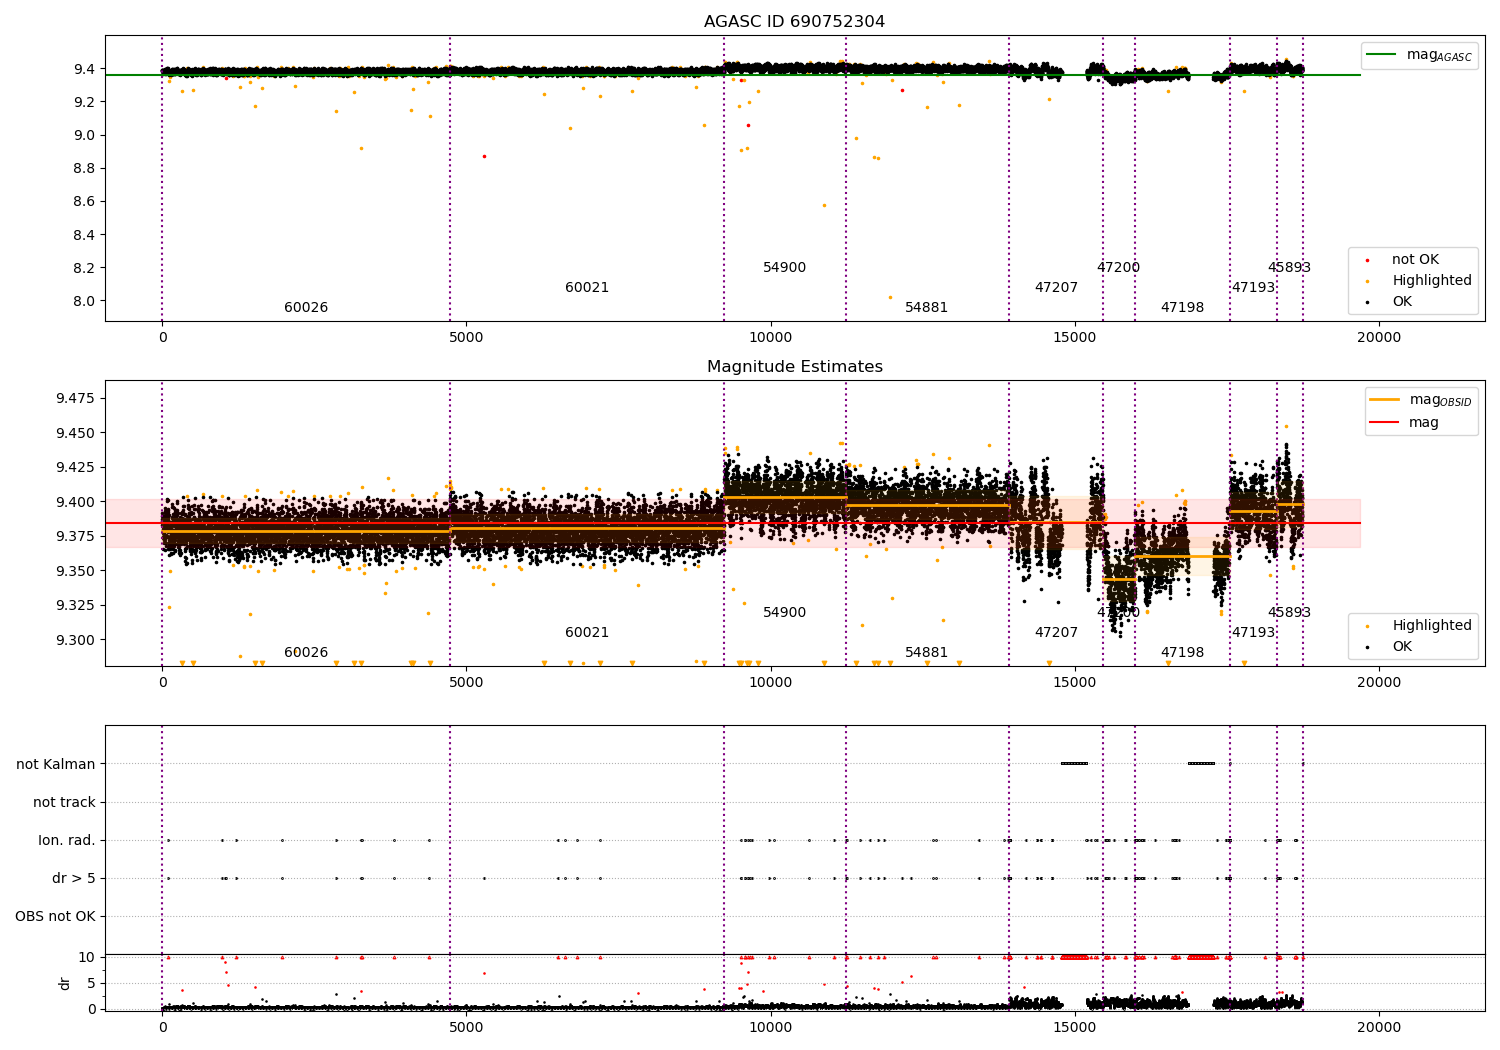Click the 8.6 tick on the top y-axis

tap(84, 202)
